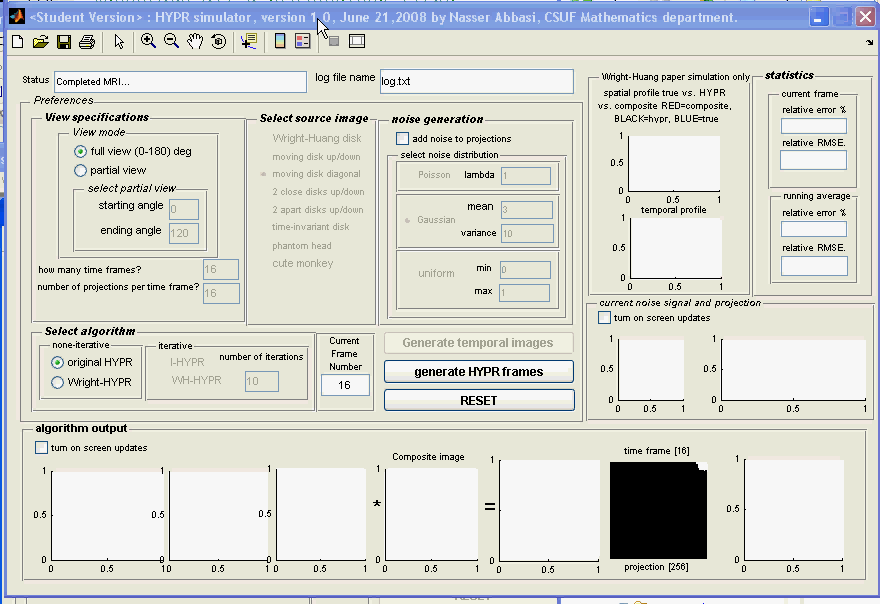Click the Print figure icon
The image size is (880, 604).
point(87,41)
